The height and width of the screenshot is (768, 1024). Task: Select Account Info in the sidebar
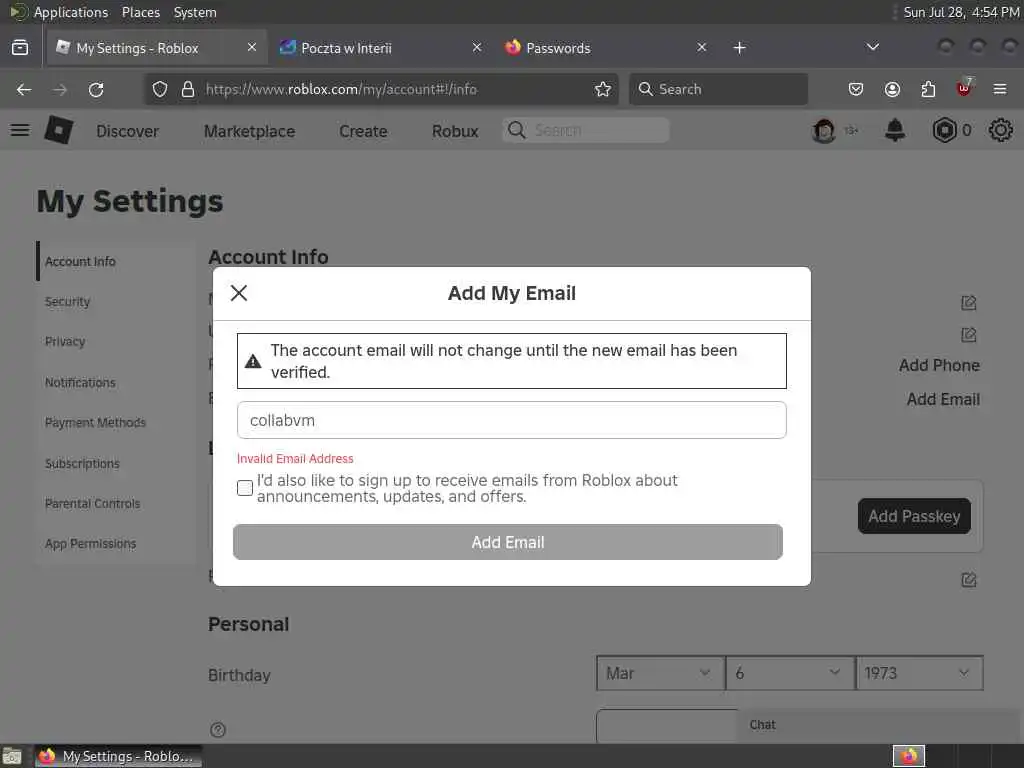80,261
